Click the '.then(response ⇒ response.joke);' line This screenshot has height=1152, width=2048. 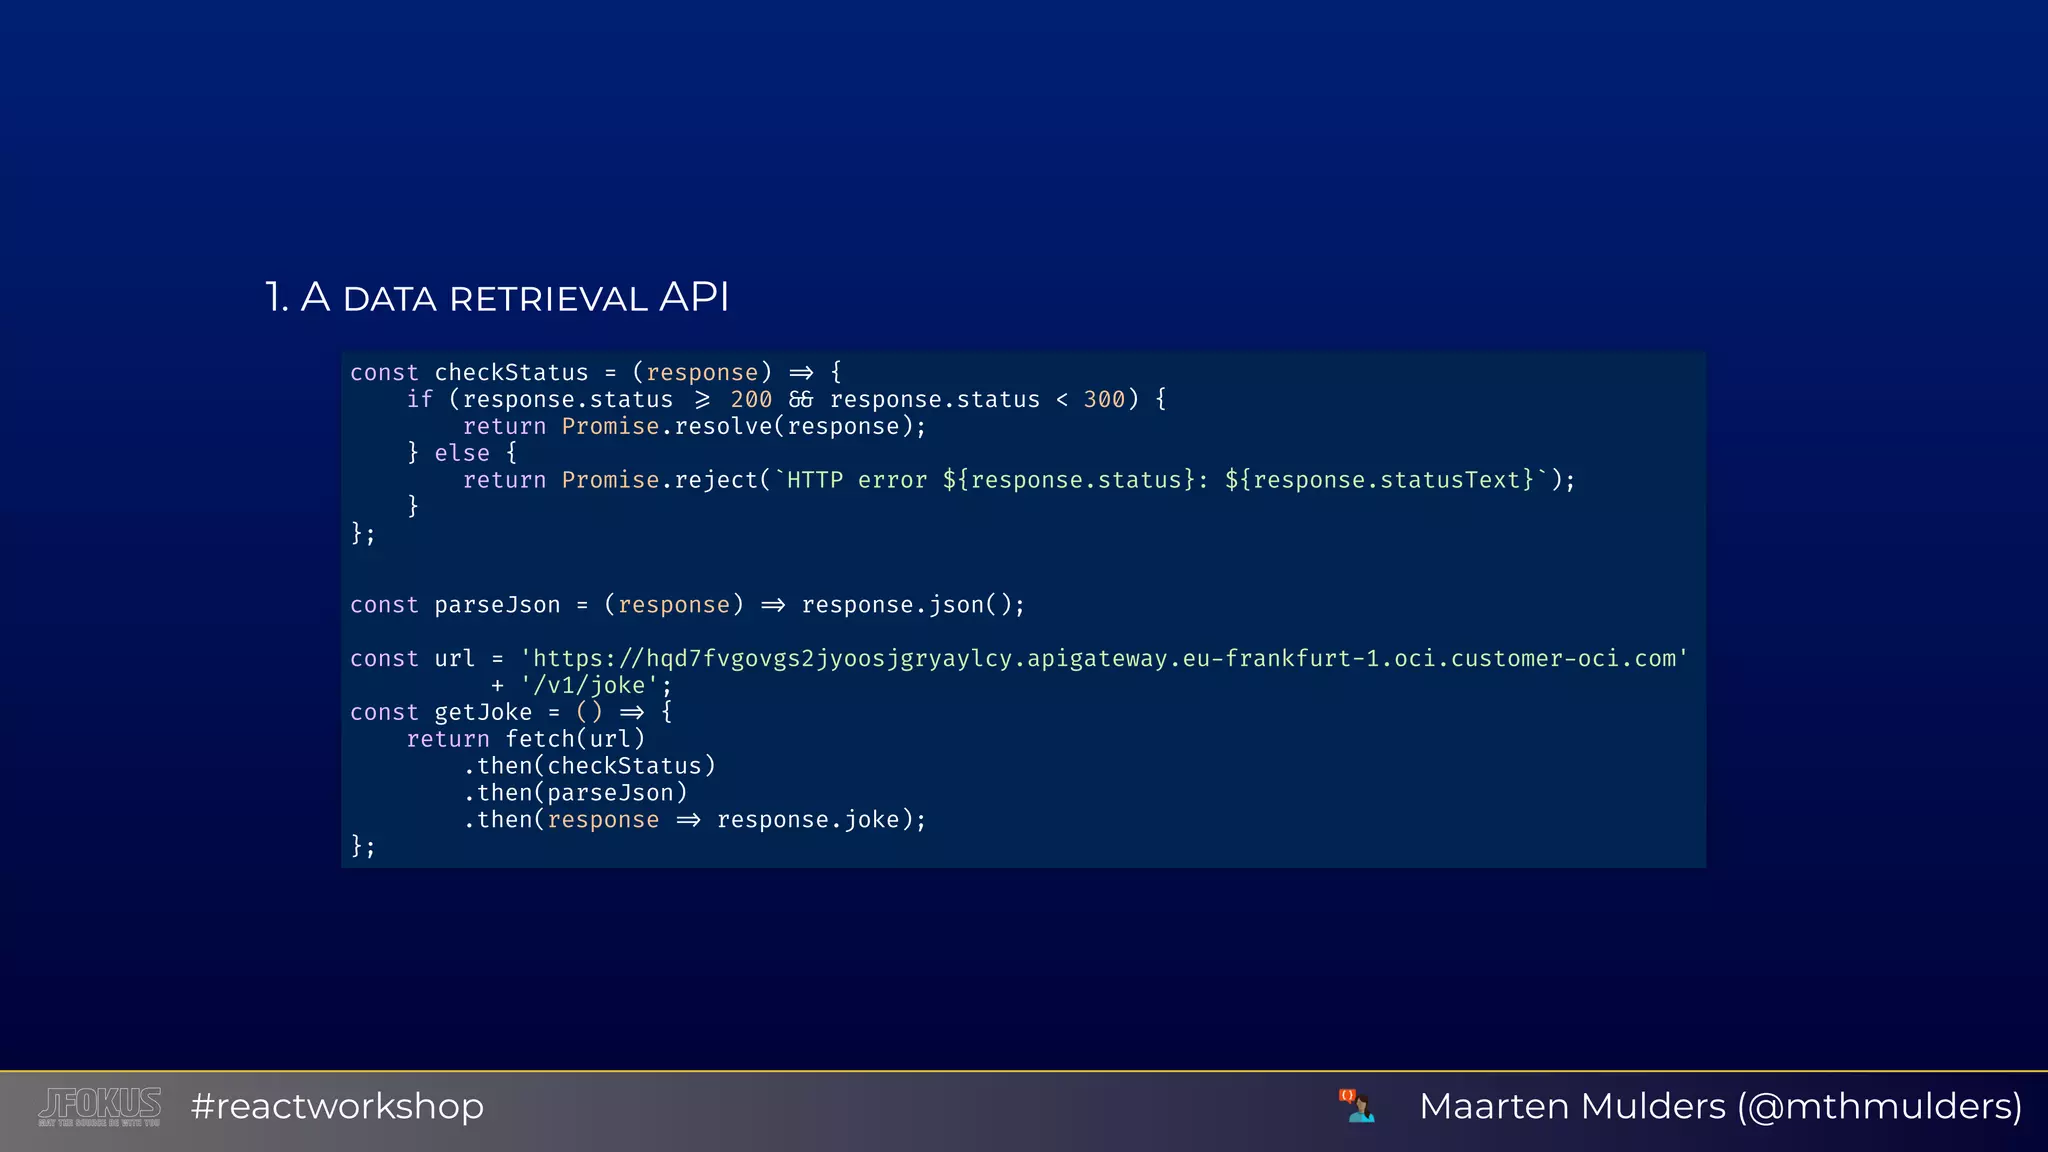point(695,820)
